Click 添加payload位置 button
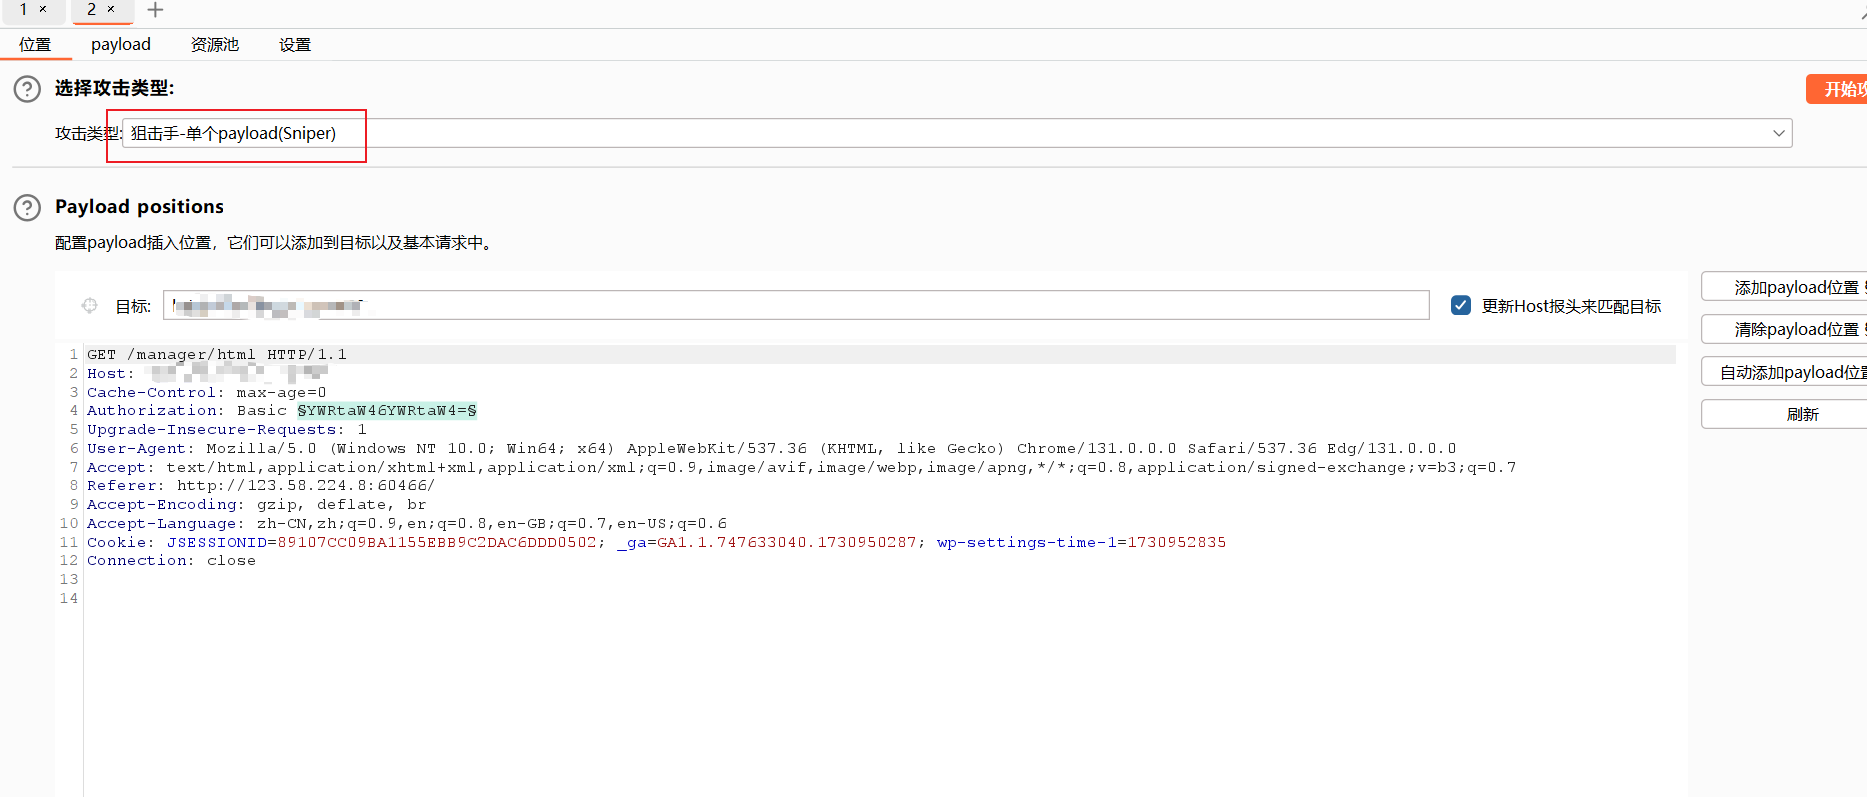Screen dimensions: 1867x797 1784,287
